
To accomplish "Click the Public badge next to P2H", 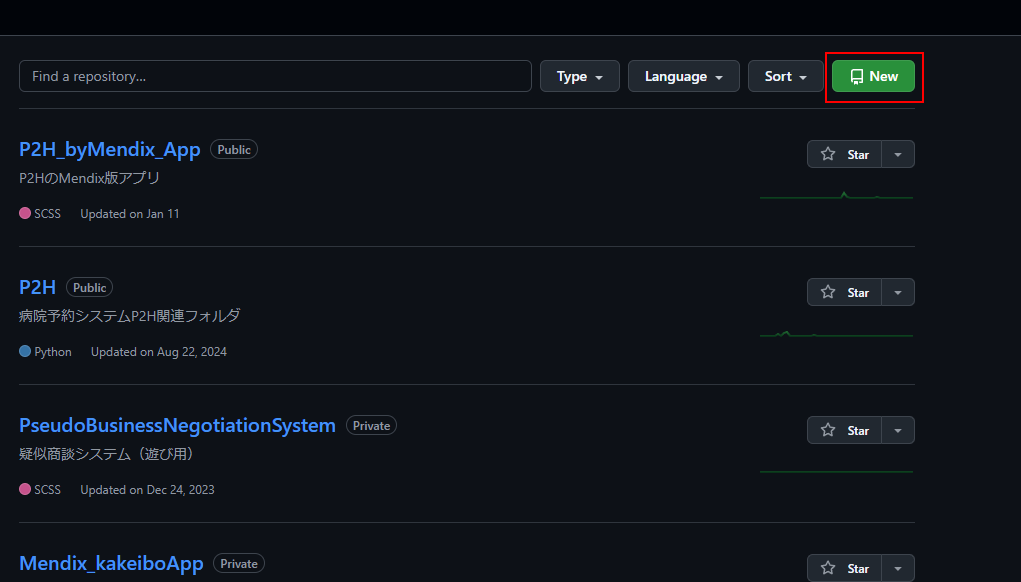I will pyautogui.click(x=89, y=287).
